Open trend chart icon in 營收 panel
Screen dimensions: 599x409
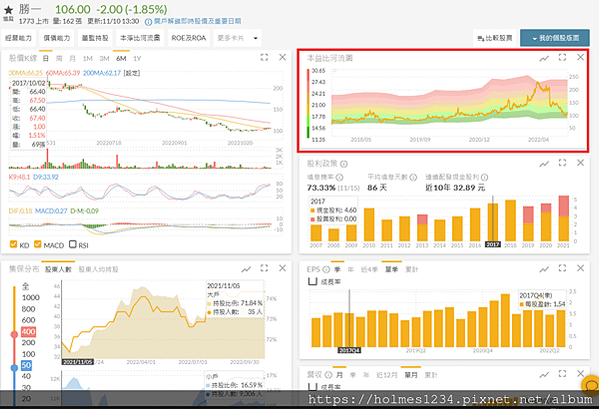tap(544, 375)
